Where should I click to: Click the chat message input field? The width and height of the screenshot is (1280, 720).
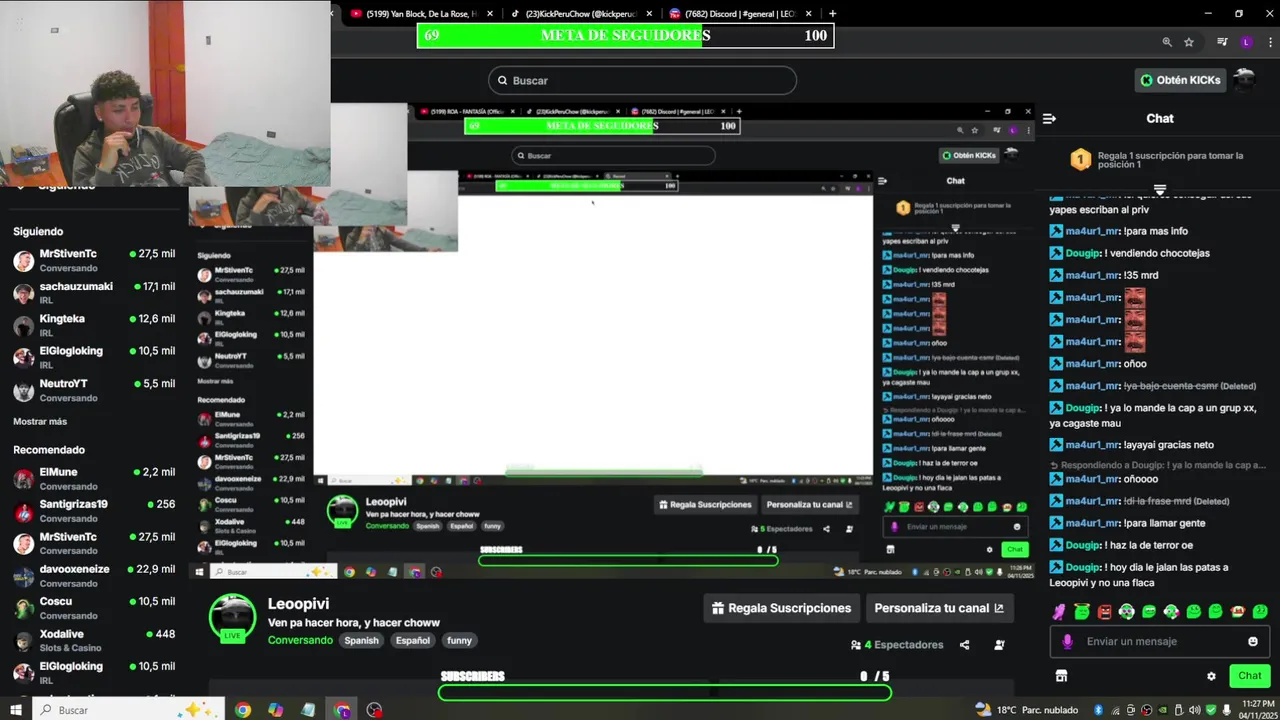tap(1160, 642)
